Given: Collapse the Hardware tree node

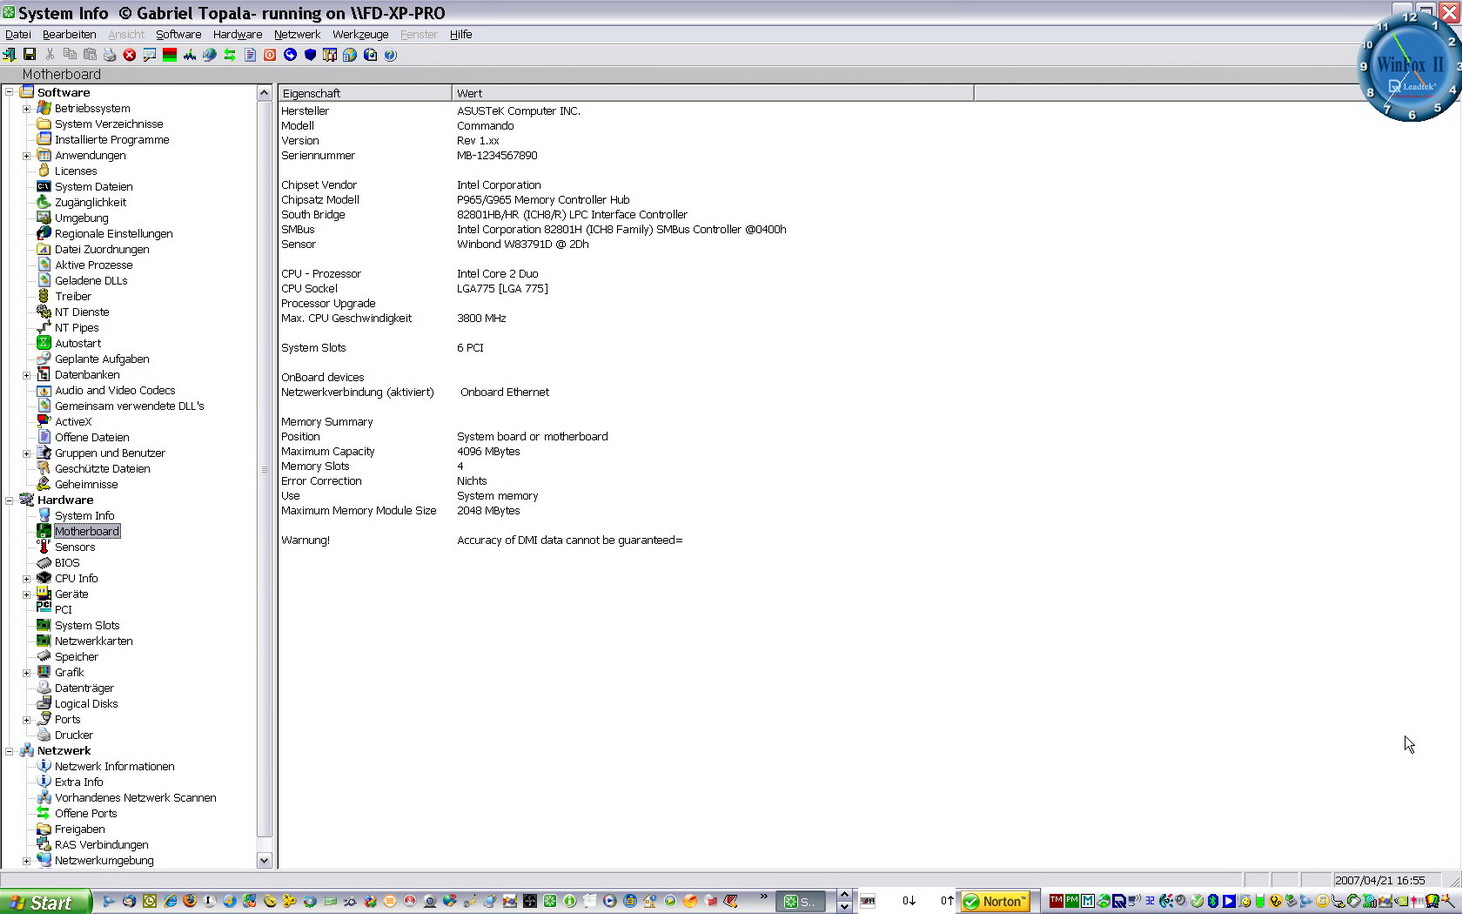Looking at the screenshot, I should click(9, 500).
